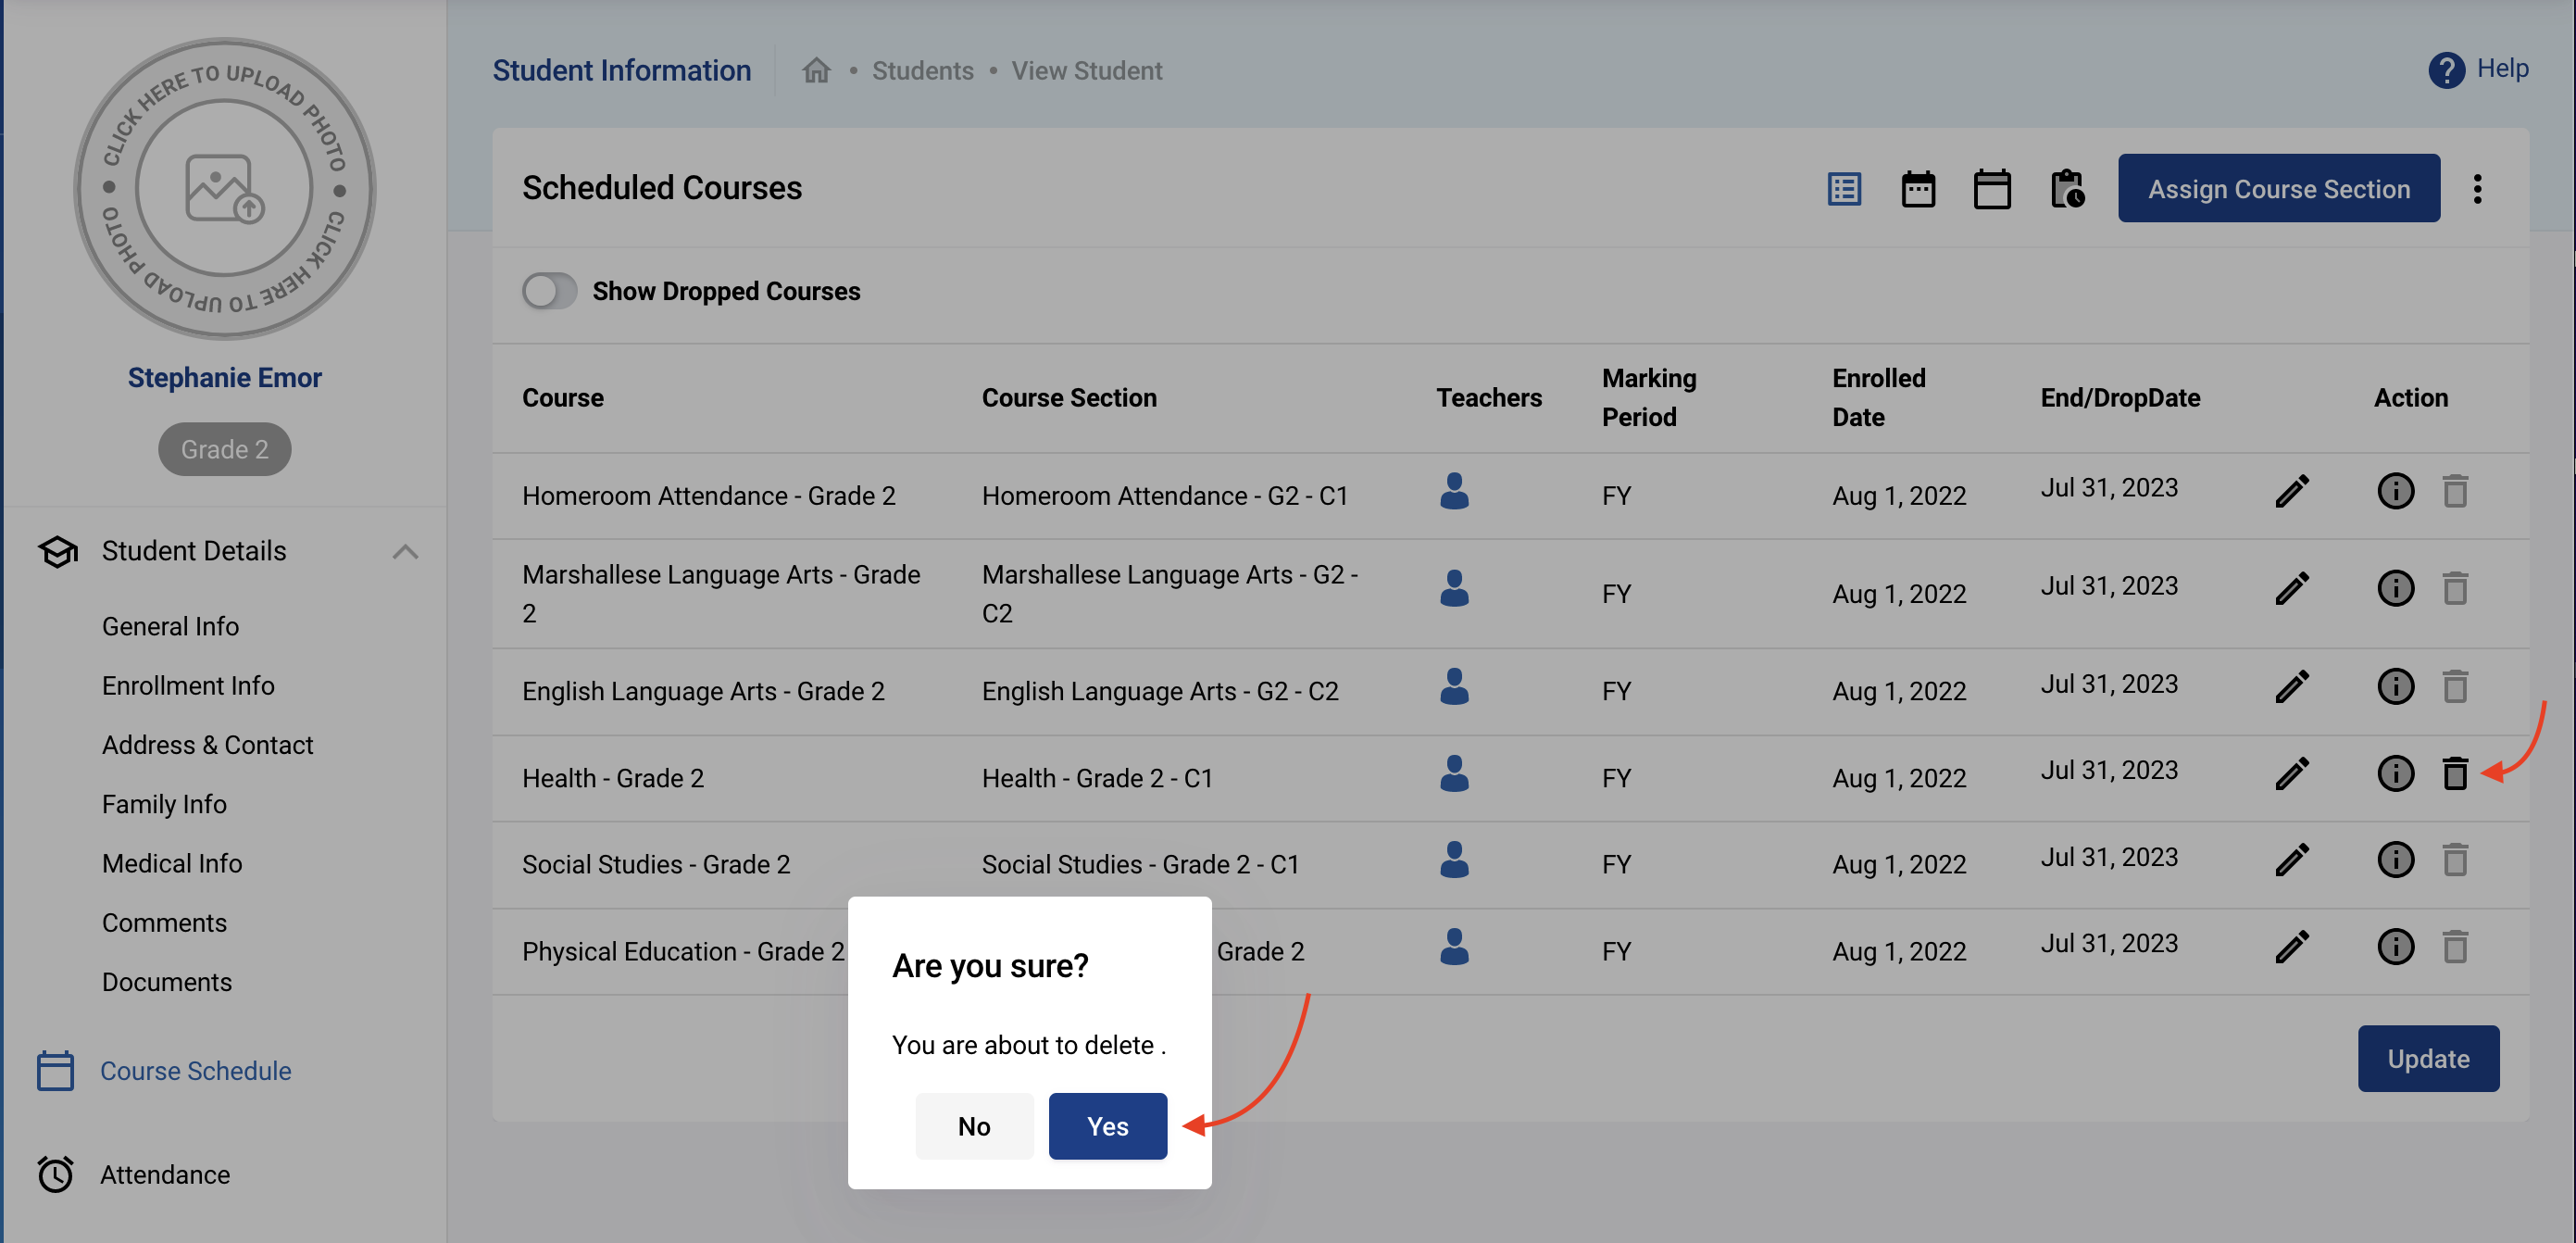This screenshot has height=1243, width=2576.
Task: Click Assign Course Section button
Action: [x=2278, y=189]
